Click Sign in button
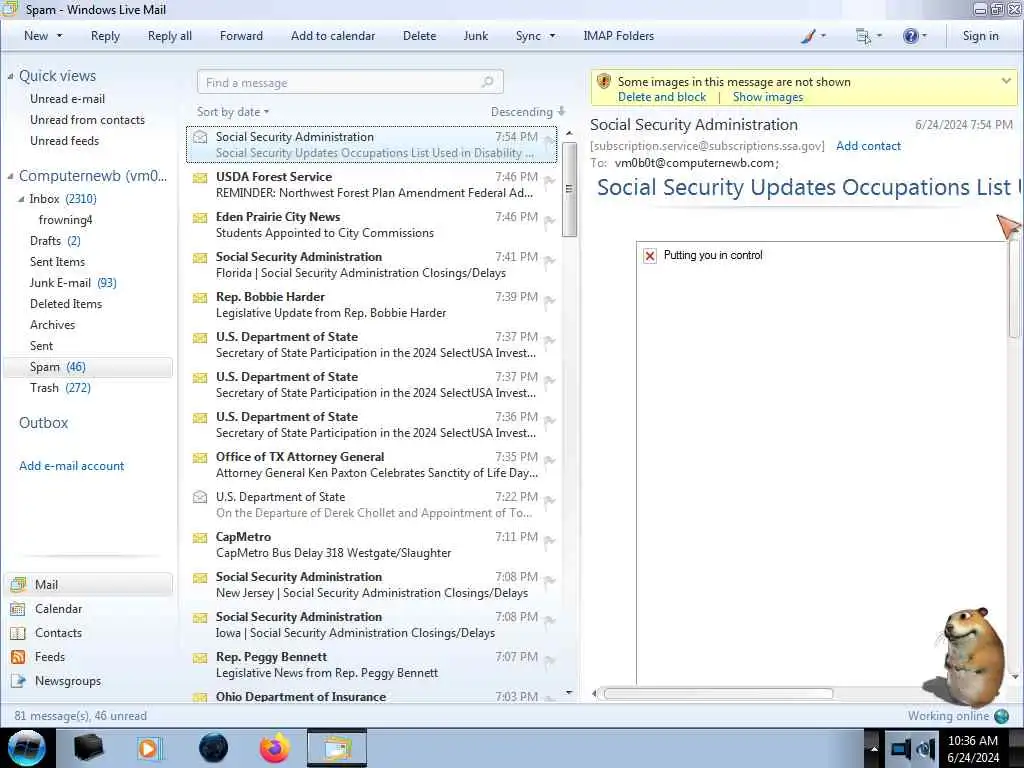 (980, 36)
